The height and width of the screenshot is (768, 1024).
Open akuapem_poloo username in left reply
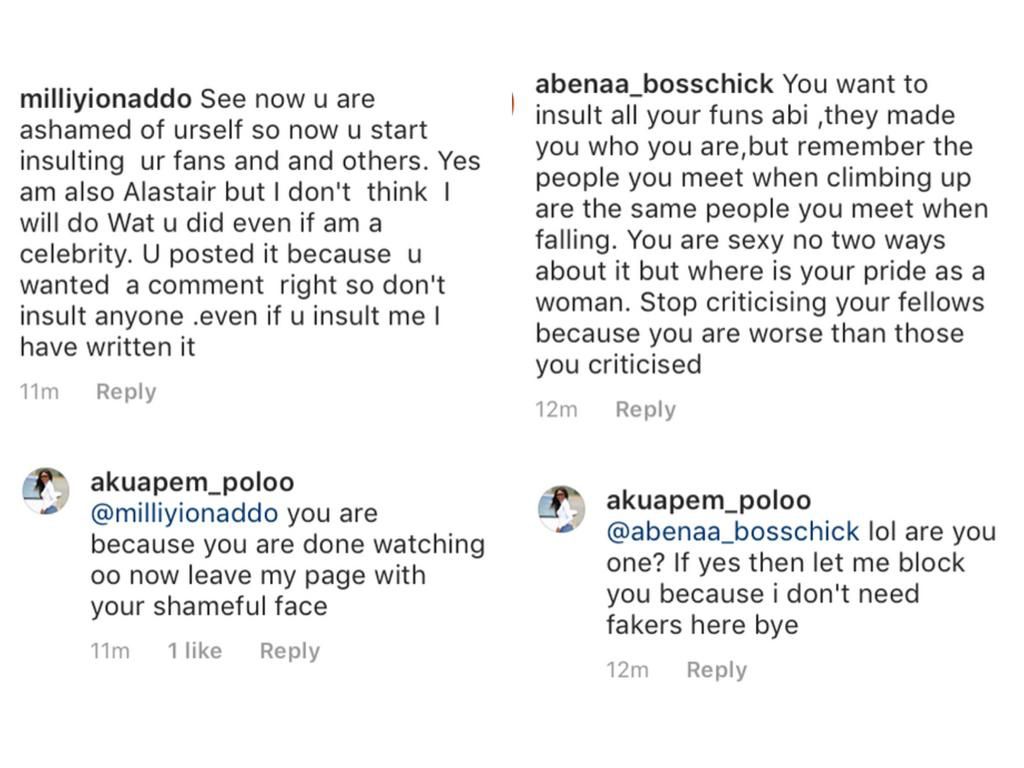[192, 483]
